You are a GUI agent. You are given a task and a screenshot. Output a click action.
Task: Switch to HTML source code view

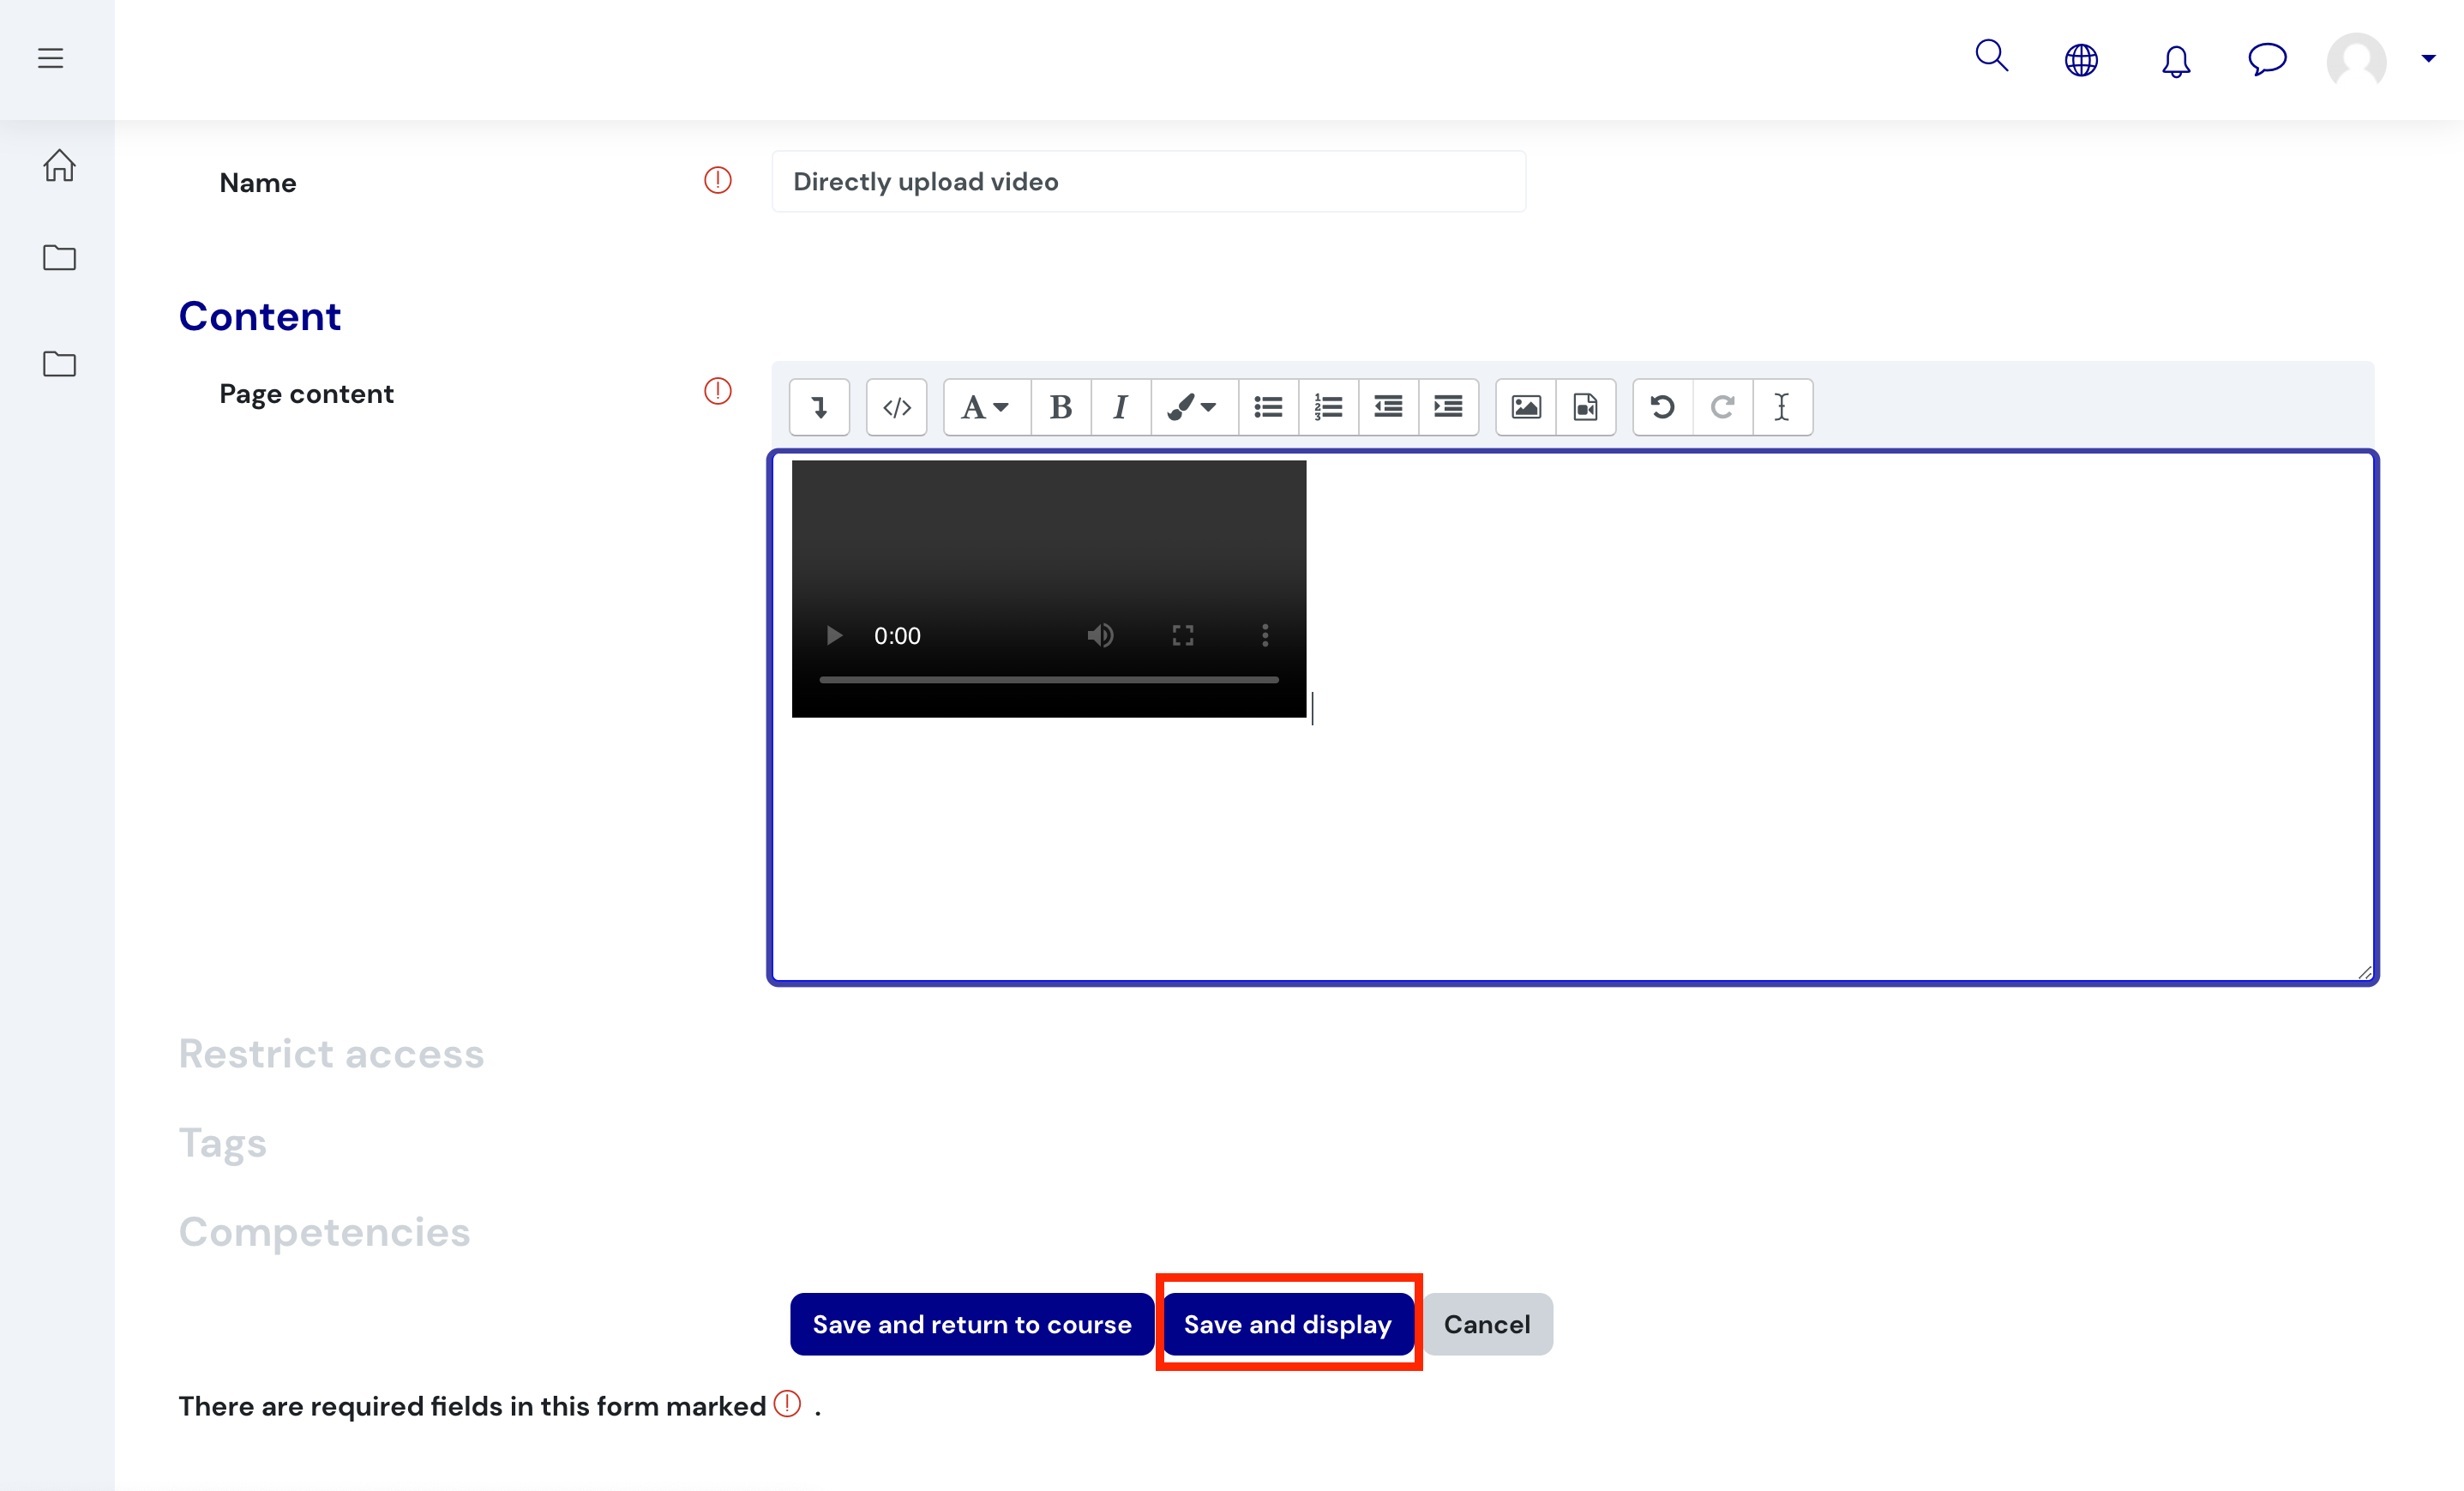[896, 407]
